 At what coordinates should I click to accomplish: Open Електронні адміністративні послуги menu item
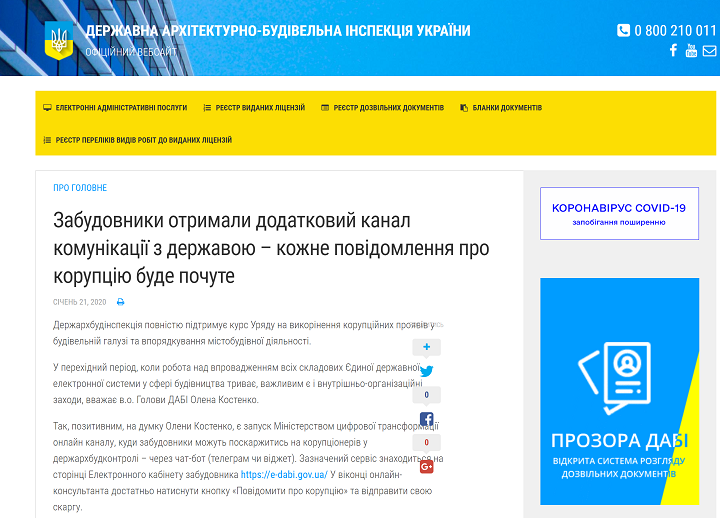(x=115, y=107)
